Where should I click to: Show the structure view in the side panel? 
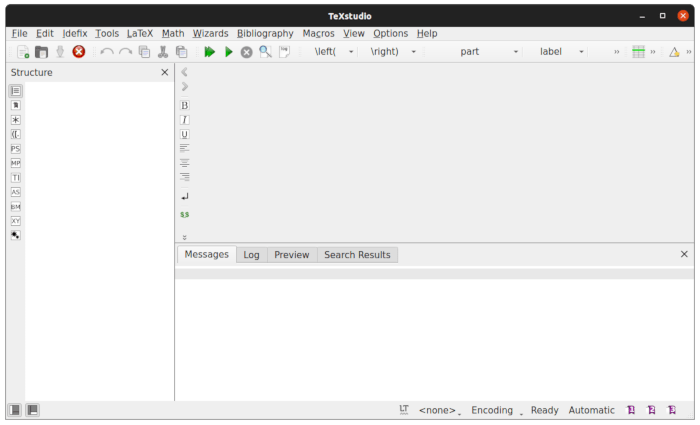click(x=16, y=91)
